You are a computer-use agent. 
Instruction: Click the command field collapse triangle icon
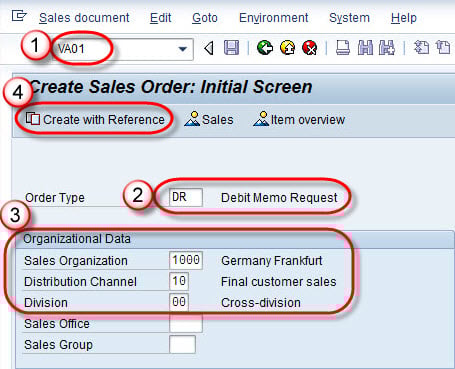pos(209,48)
